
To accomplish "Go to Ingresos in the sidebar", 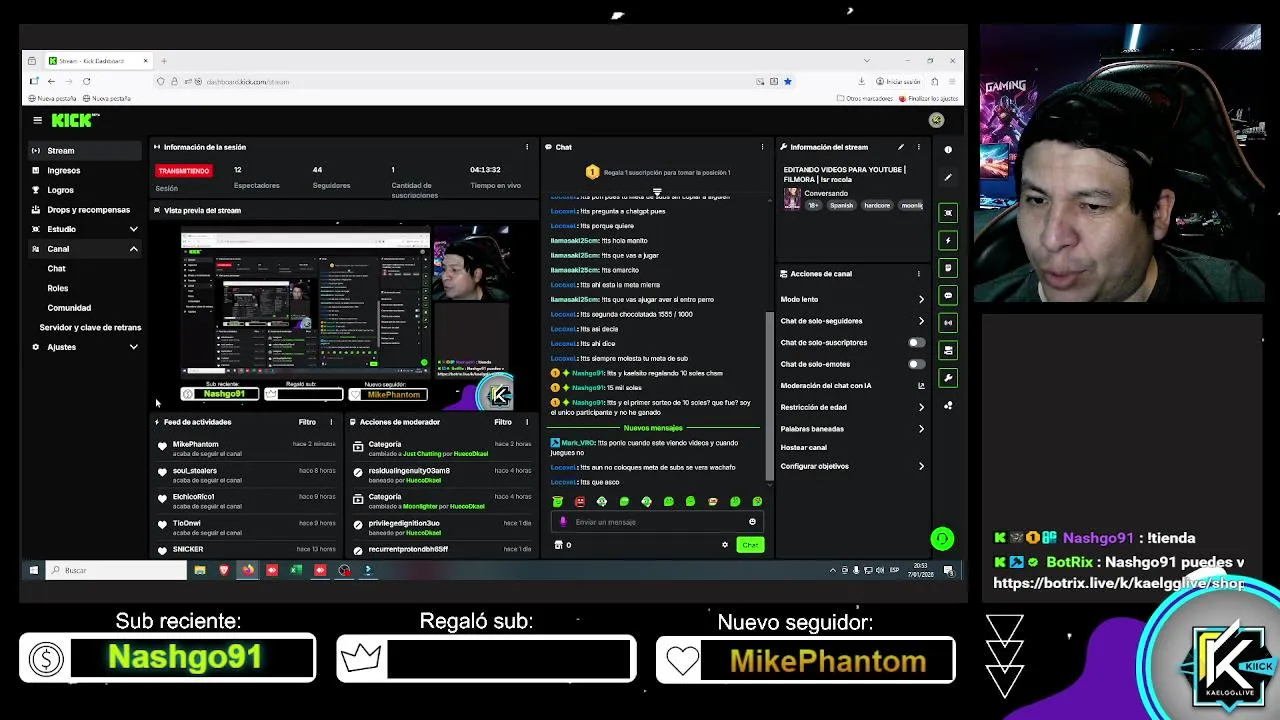I will point(86,171).
